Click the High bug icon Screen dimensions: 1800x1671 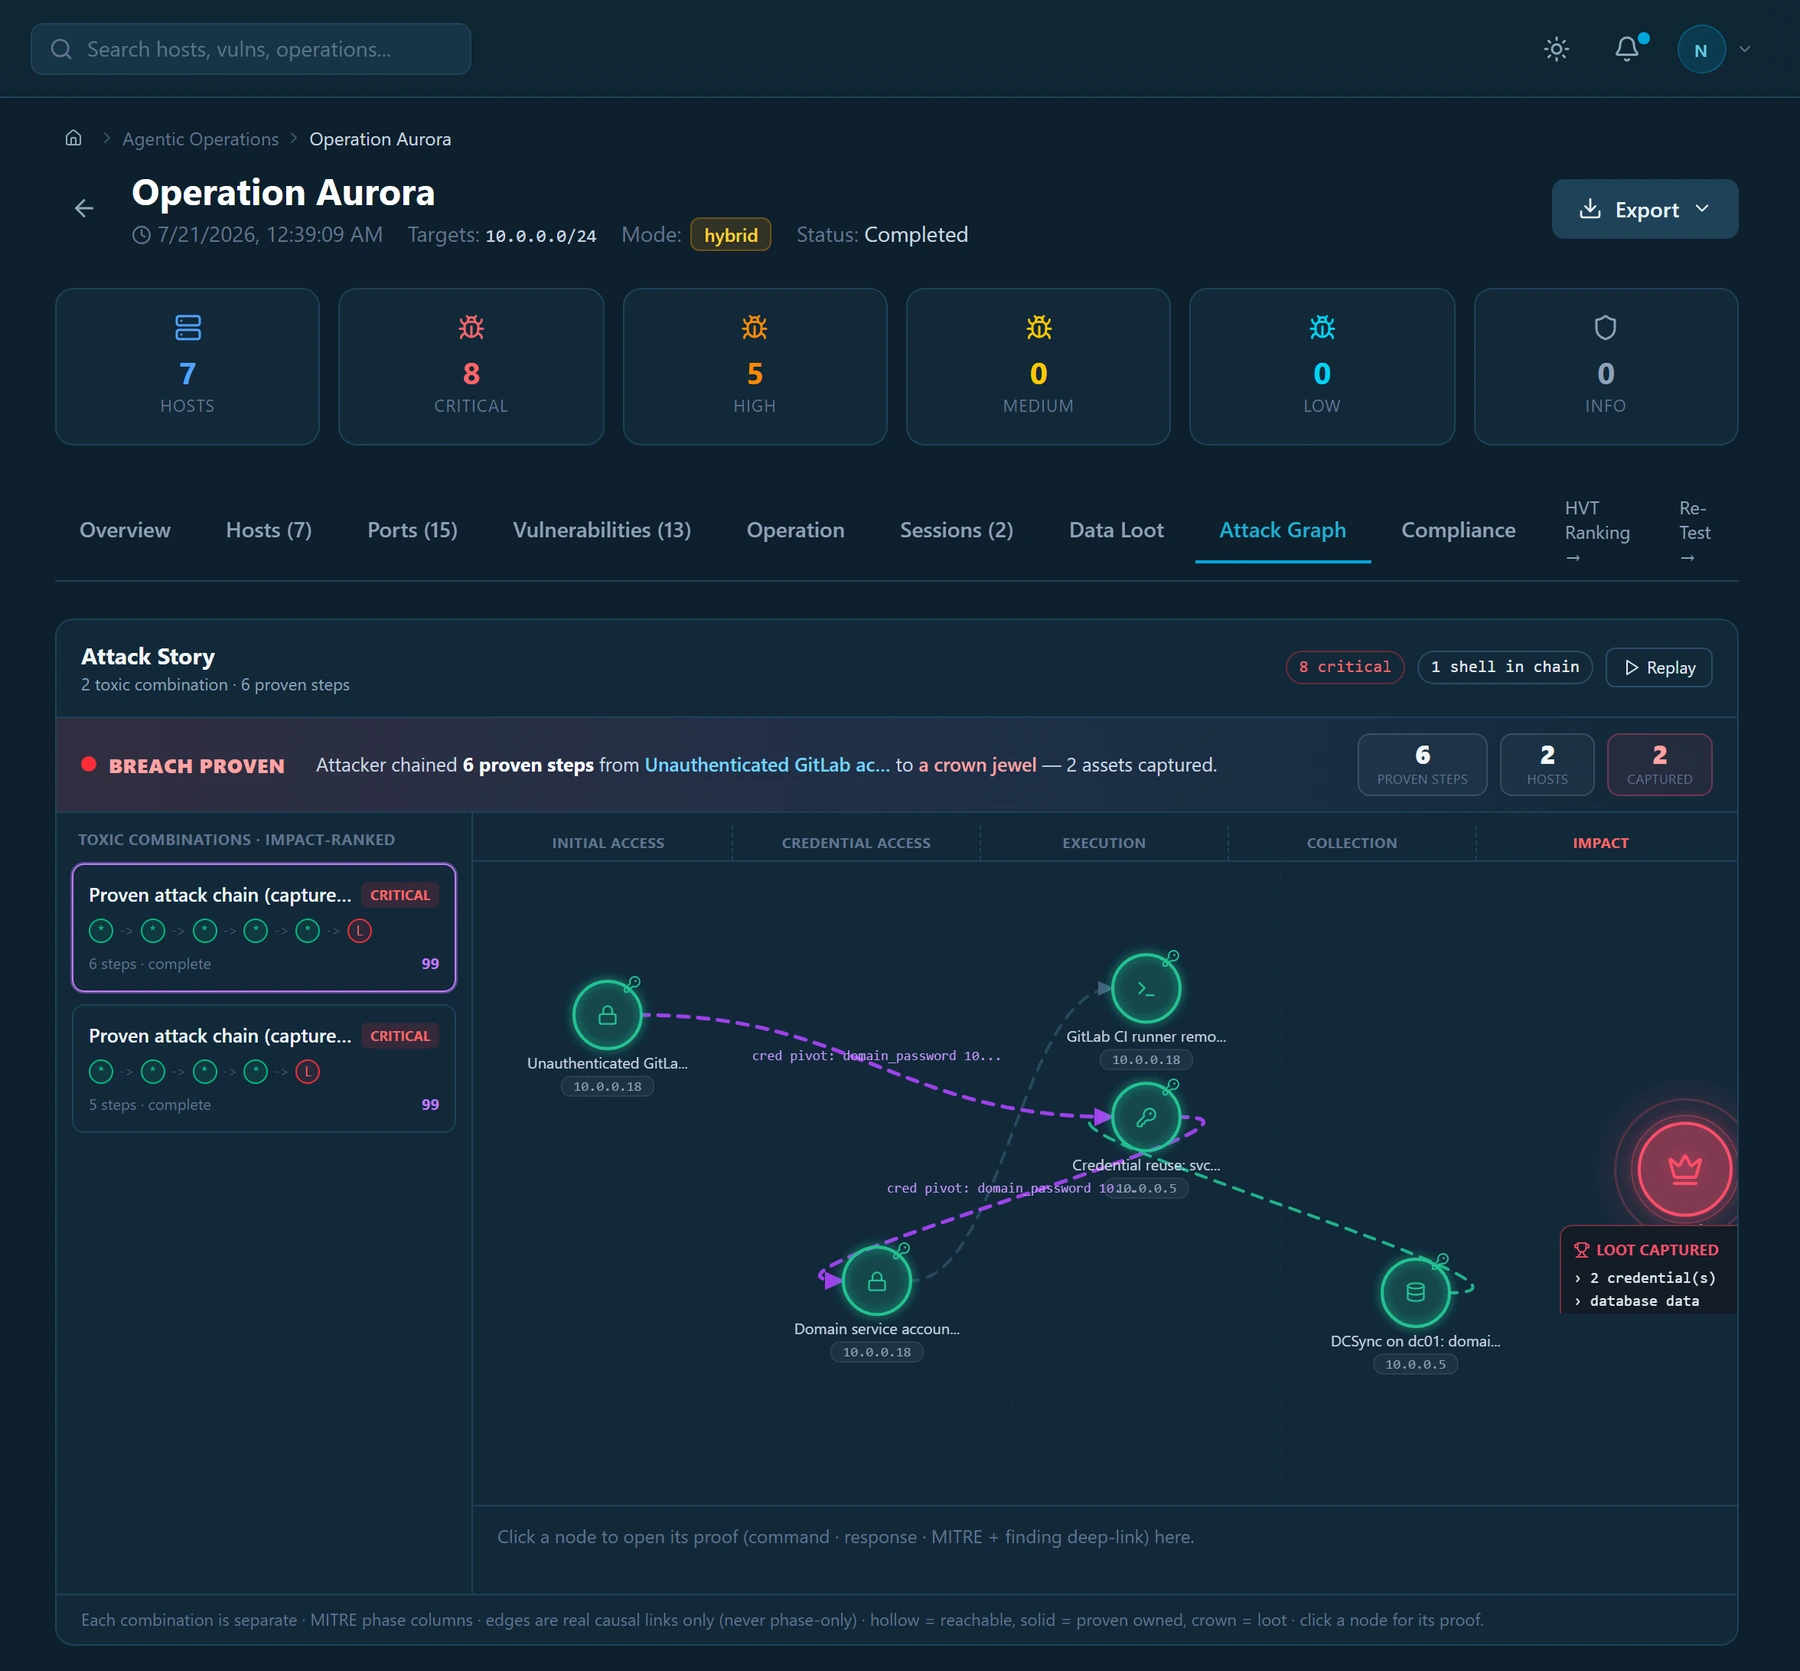point(755,327)
